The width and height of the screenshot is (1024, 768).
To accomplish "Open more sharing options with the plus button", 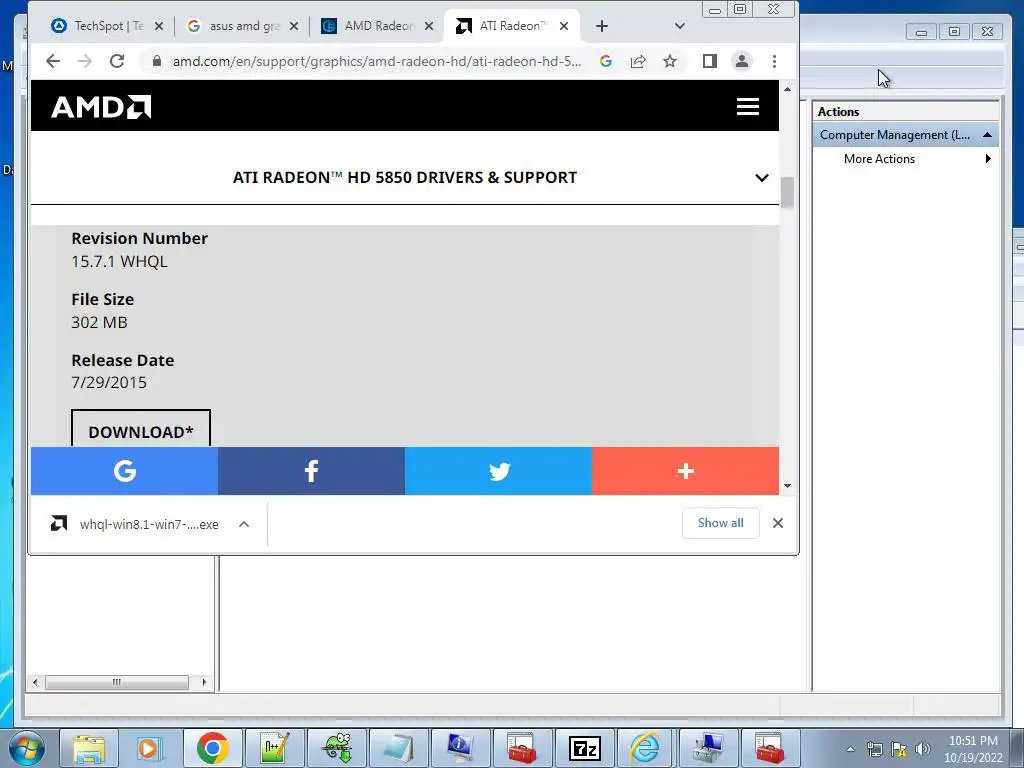I will coord(686,471).
